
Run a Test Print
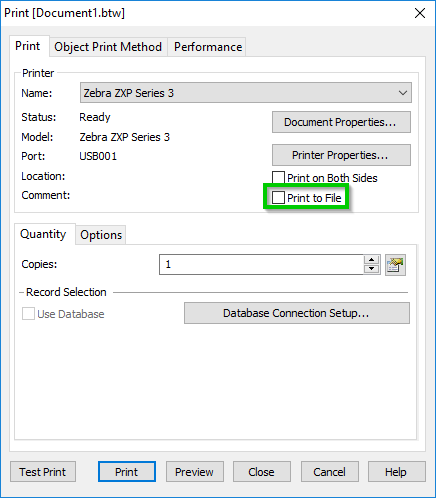(x=43, y=472)
